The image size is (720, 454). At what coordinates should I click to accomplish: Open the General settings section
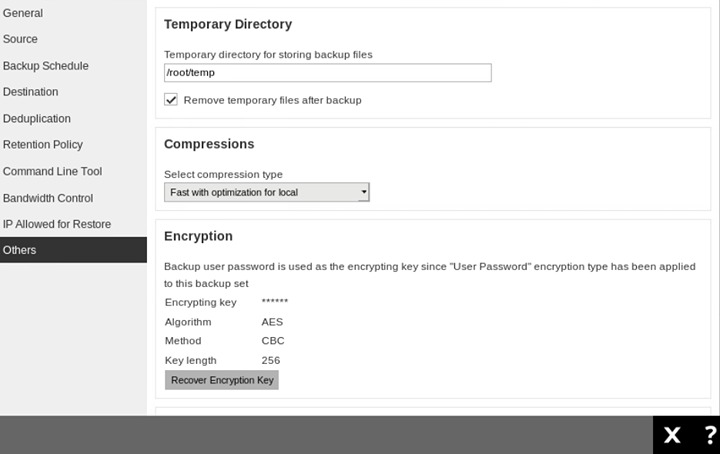coord(23,13)
